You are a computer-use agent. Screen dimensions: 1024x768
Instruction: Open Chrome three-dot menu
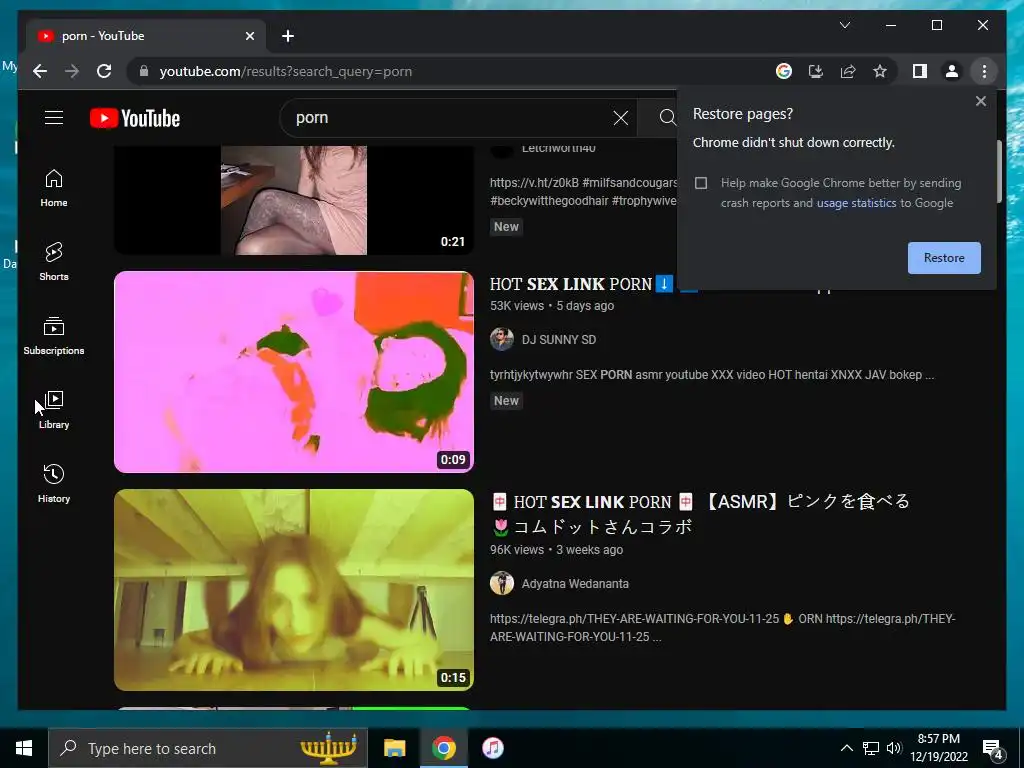click(984, 71)
